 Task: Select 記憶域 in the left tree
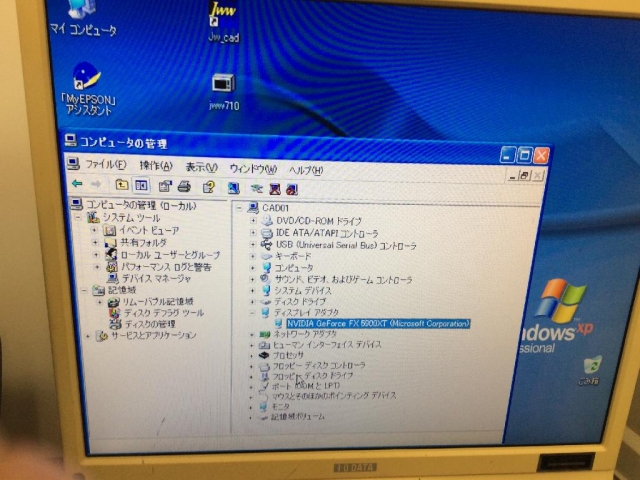pos(122,290)
